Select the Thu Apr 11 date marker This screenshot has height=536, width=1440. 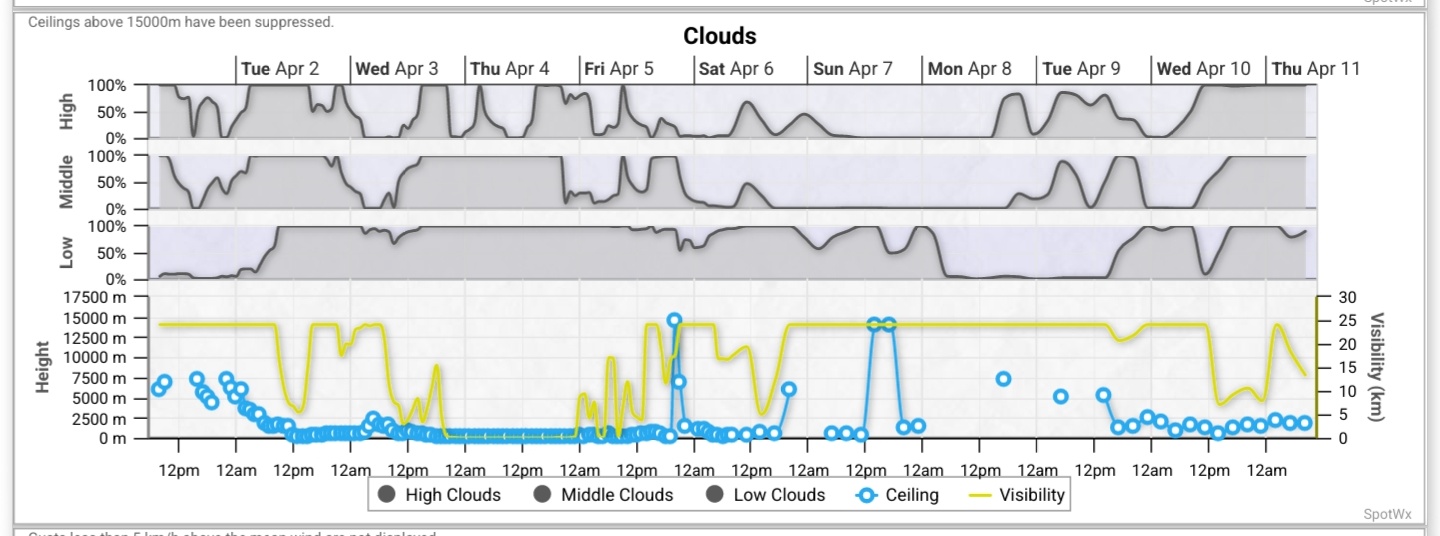pyautogui.click(x=1316, y=69)
